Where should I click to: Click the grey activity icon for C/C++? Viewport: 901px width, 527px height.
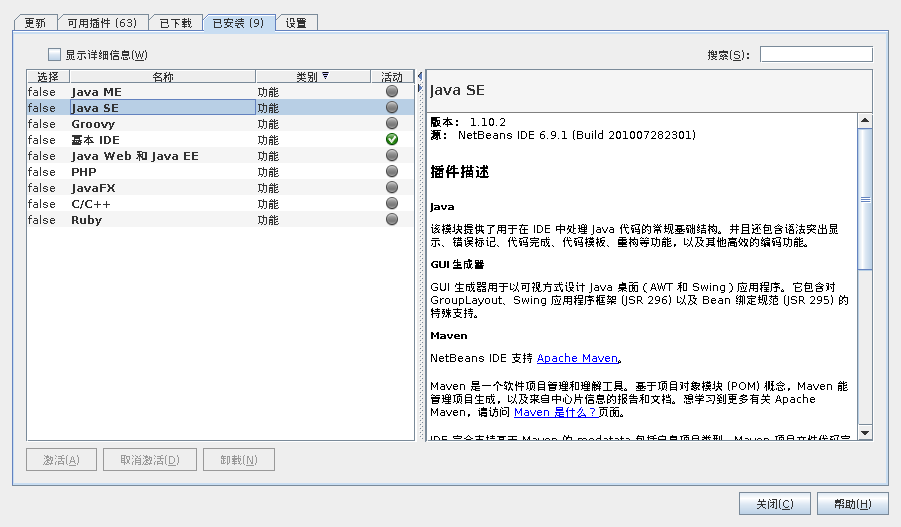pos(392,203)
